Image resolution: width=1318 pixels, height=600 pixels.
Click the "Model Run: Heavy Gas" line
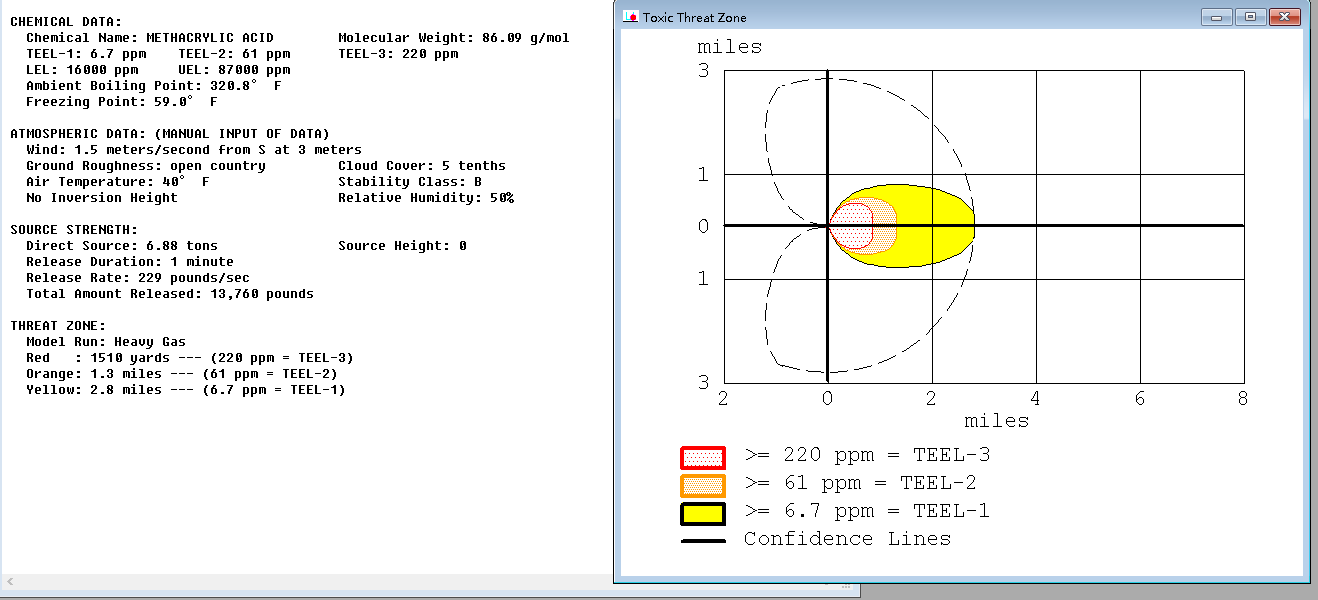[x=106, y=342]
